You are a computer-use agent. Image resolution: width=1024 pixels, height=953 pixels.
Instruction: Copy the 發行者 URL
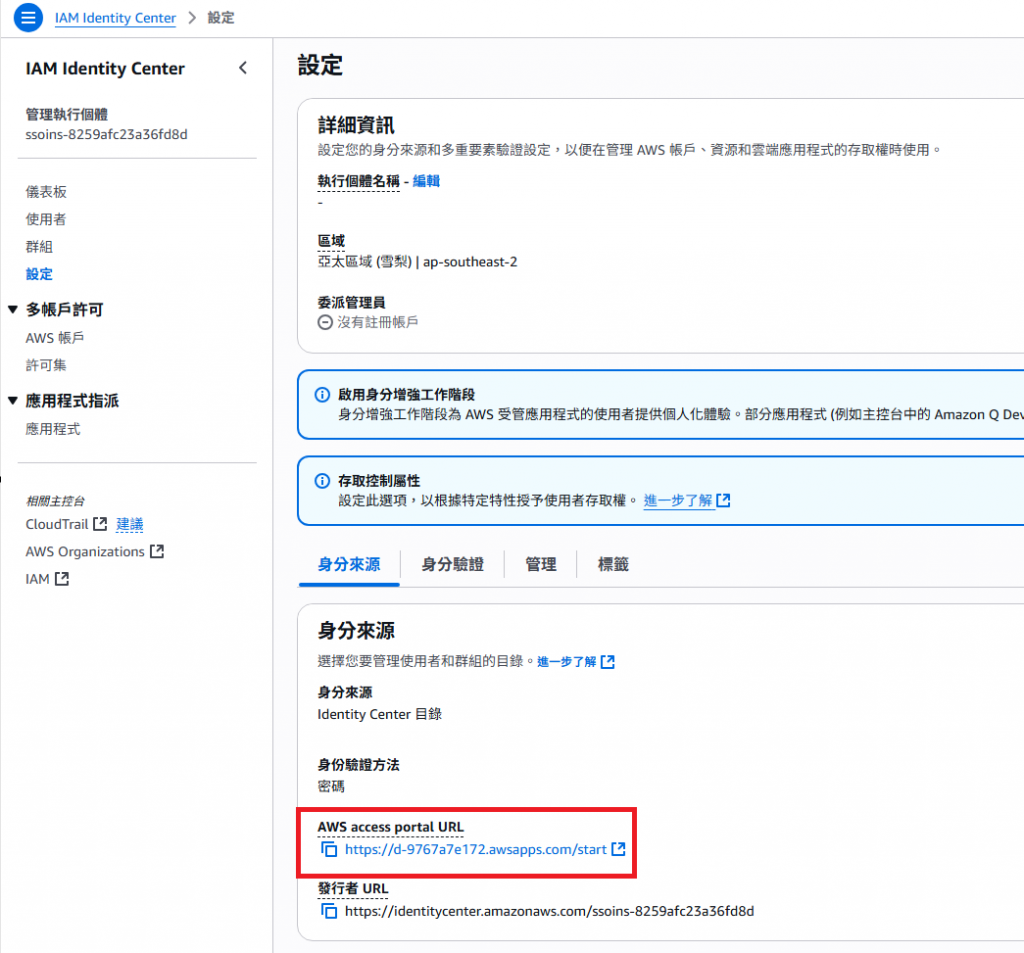pyautogui.click(x=329, y=911)
